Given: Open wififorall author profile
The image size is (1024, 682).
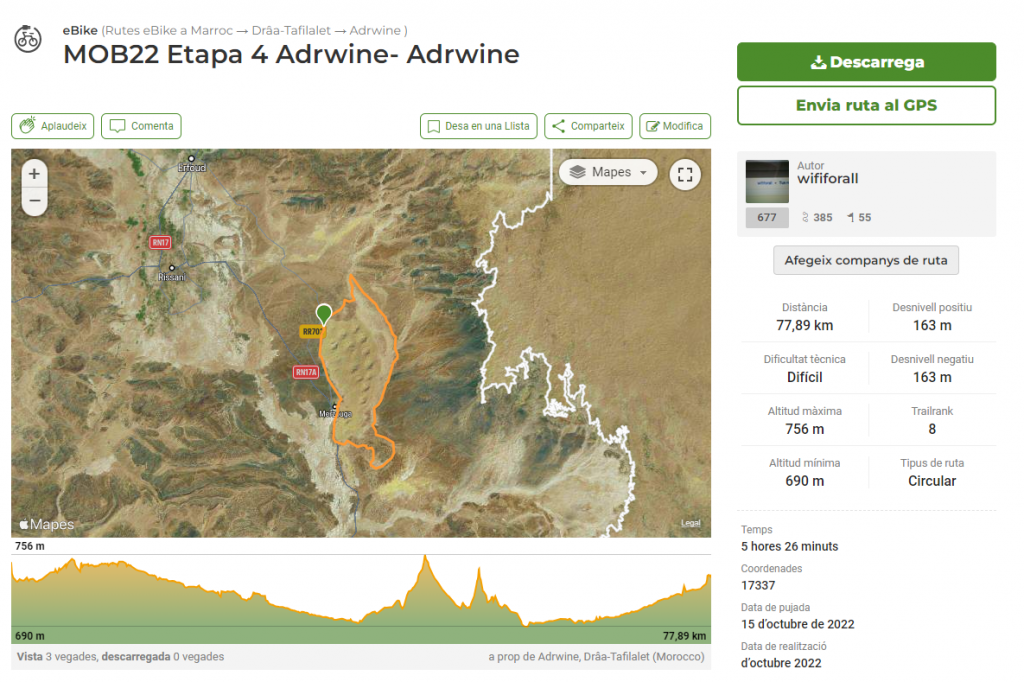Looking at the screenshot, I should coord(828,179).
